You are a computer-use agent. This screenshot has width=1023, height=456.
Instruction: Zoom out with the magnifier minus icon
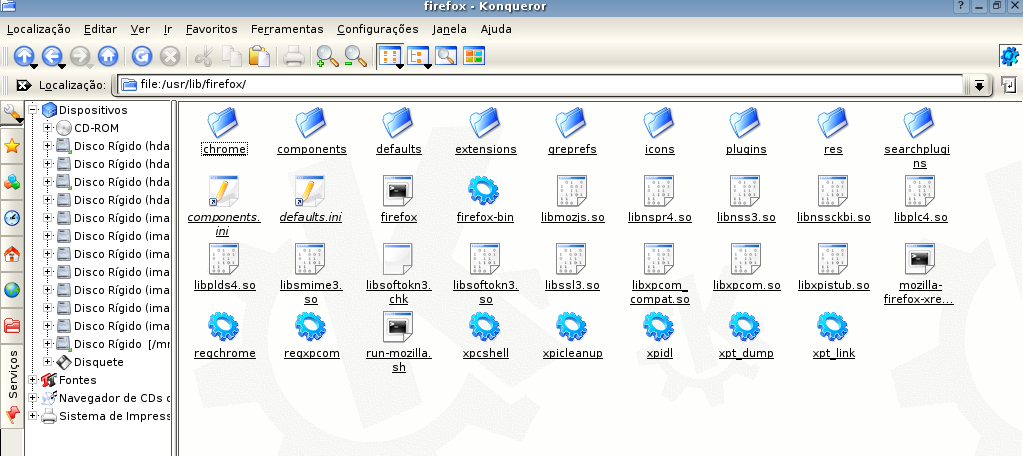[356, 56]
